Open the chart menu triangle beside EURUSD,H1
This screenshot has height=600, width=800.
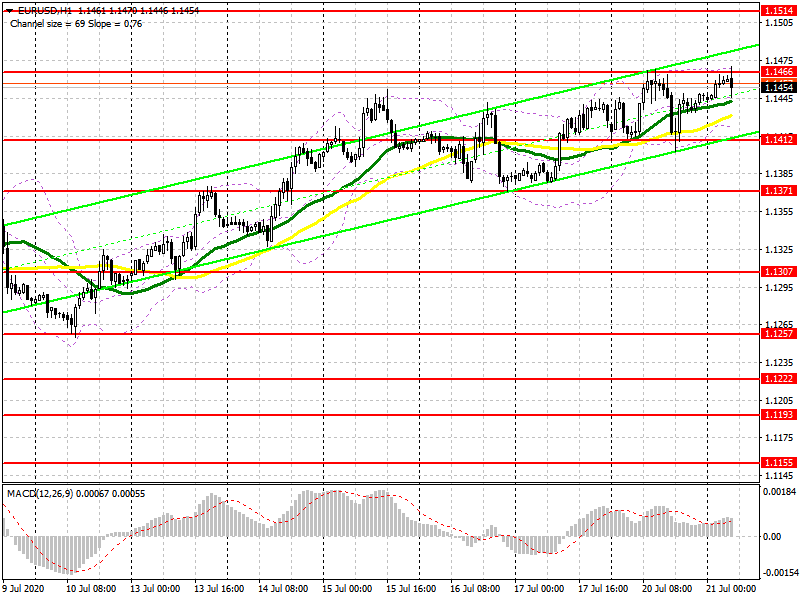coord(9,11)
